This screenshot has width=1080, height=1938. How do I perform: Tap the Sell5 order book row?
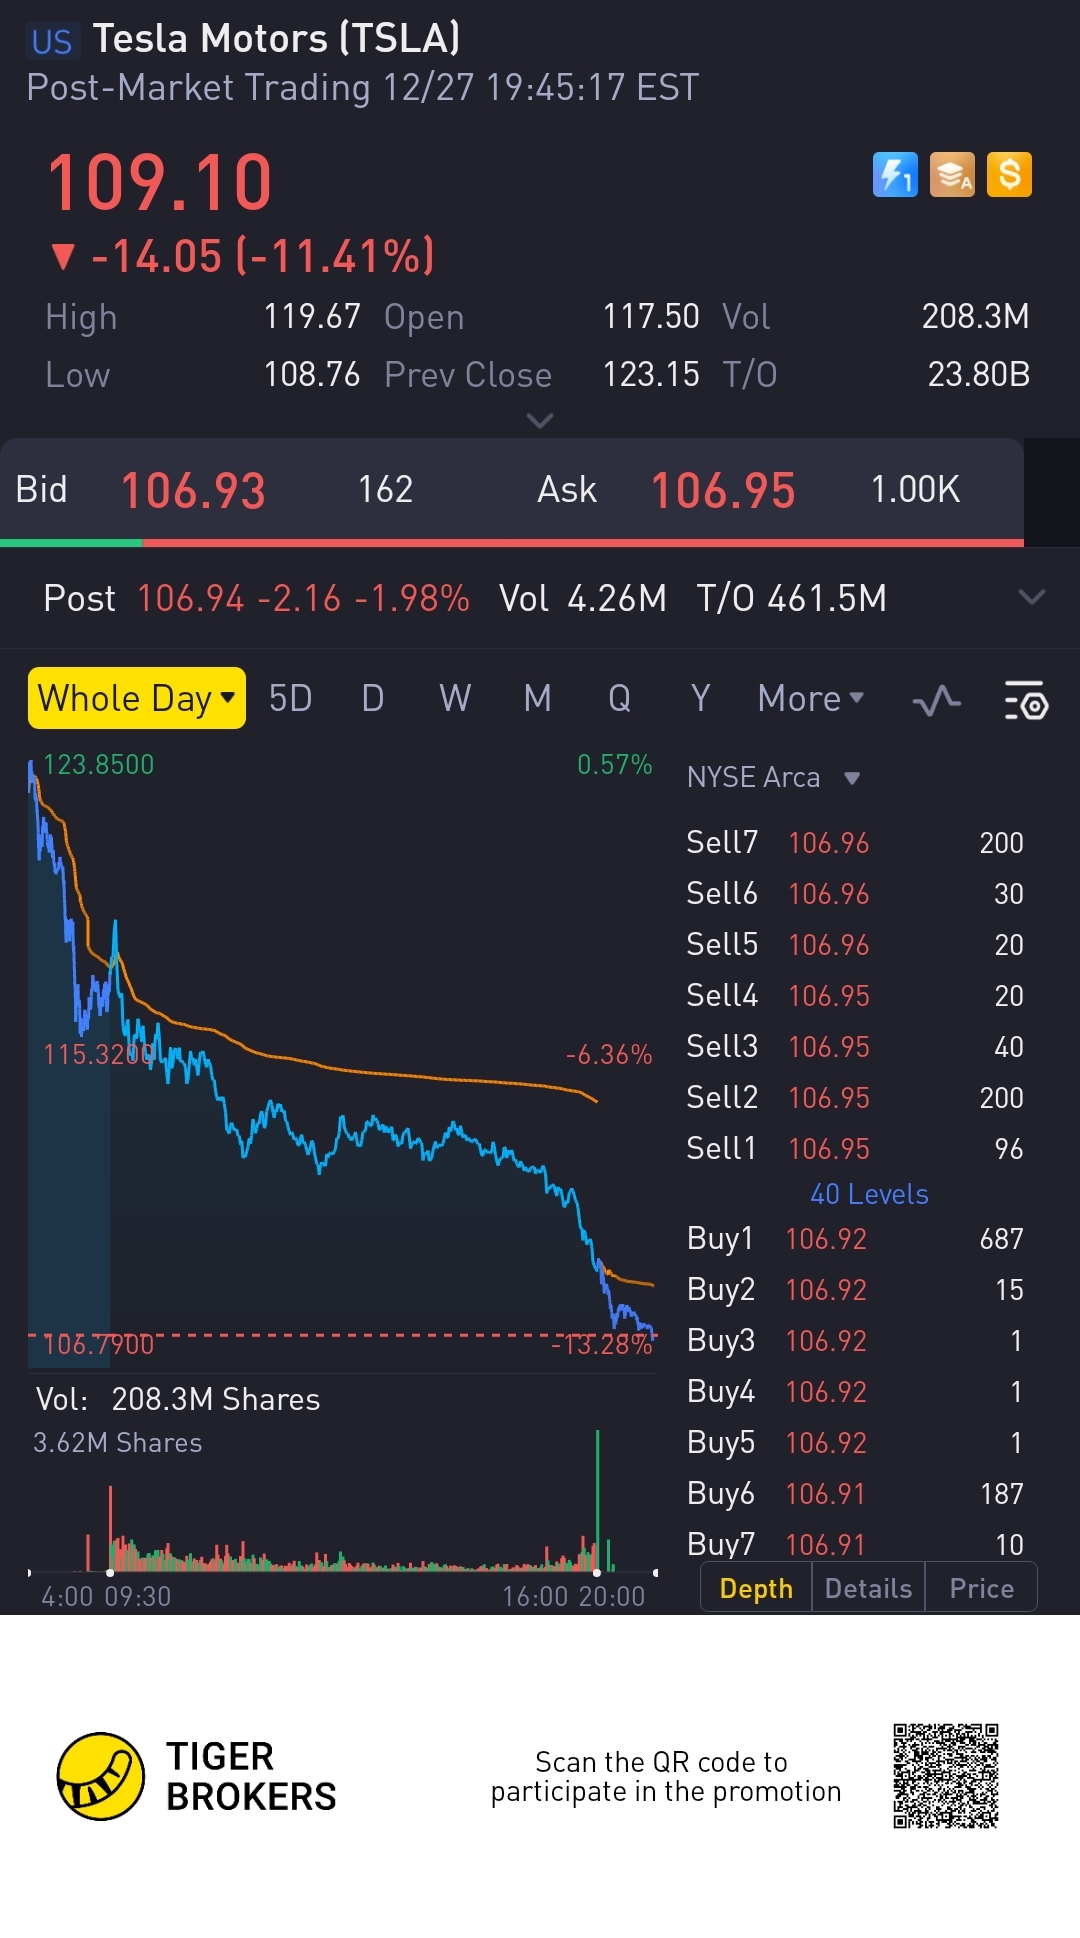855,944
